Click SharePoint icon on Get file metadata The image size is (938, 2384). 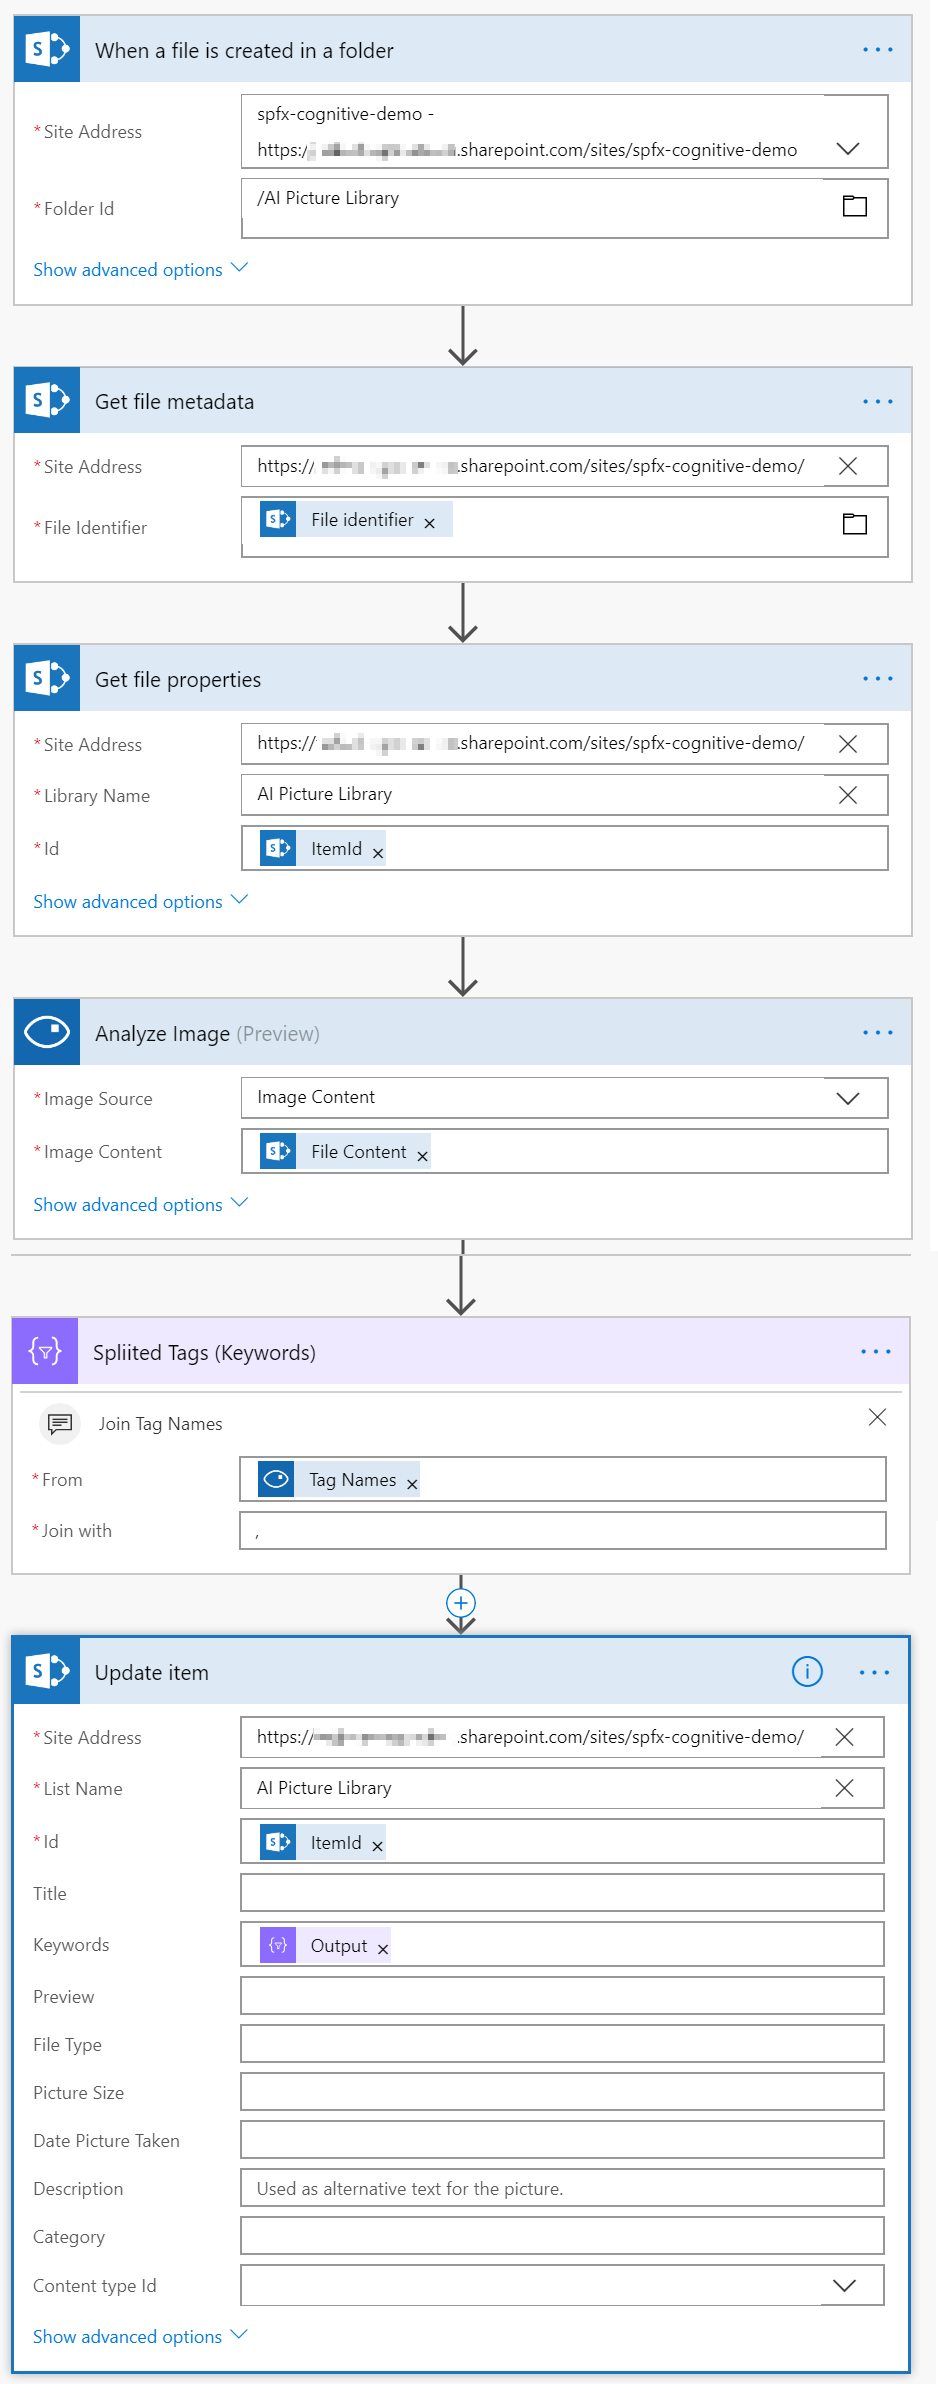click(x=47, y=401)
